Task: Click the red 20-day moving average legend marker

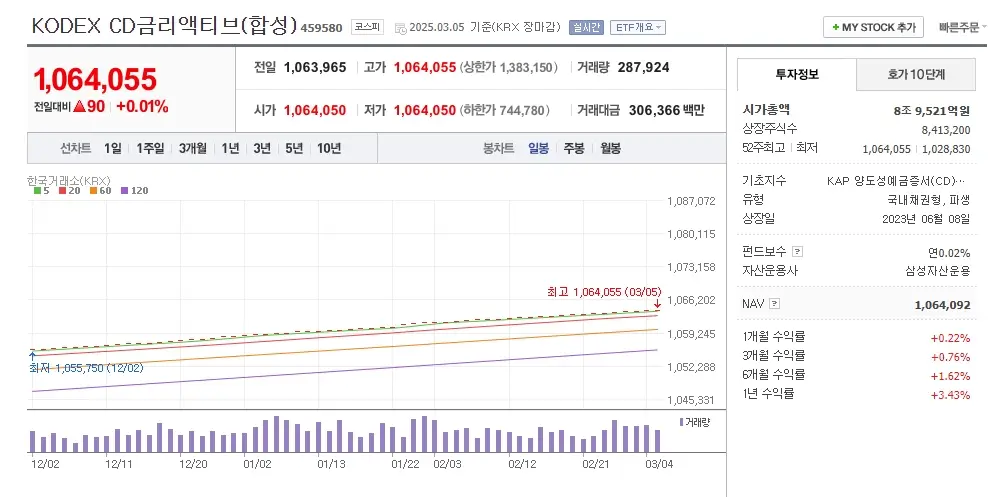Action: (x=63, y=190)
